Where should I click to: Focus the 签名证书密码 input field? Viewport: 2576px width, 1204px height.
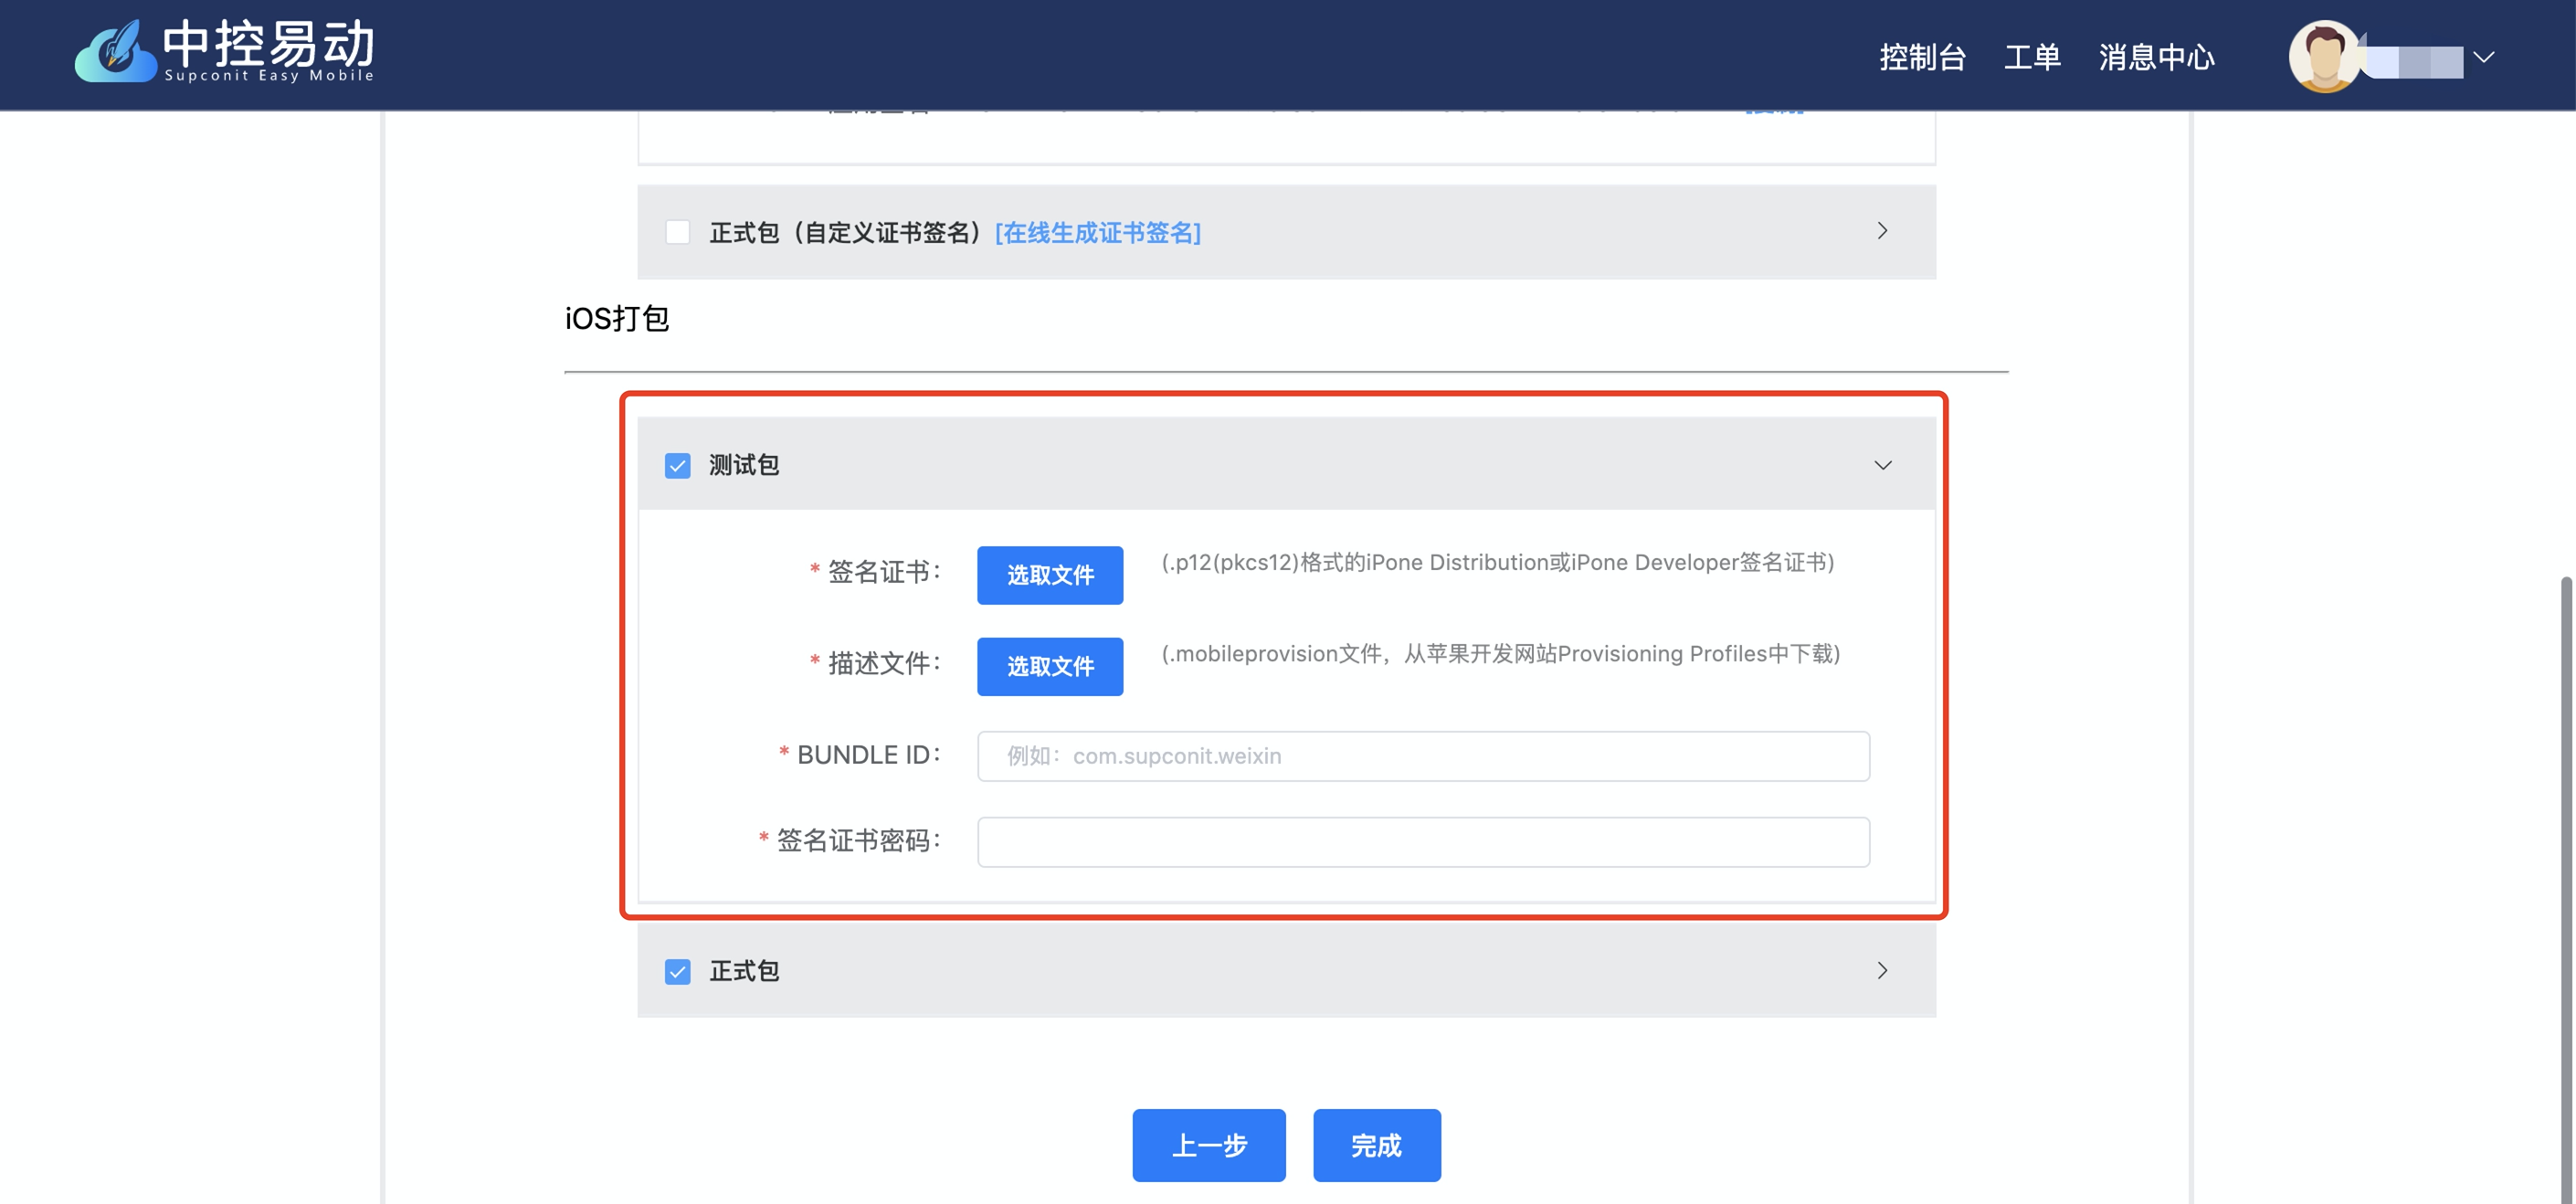pos(1423,842)
